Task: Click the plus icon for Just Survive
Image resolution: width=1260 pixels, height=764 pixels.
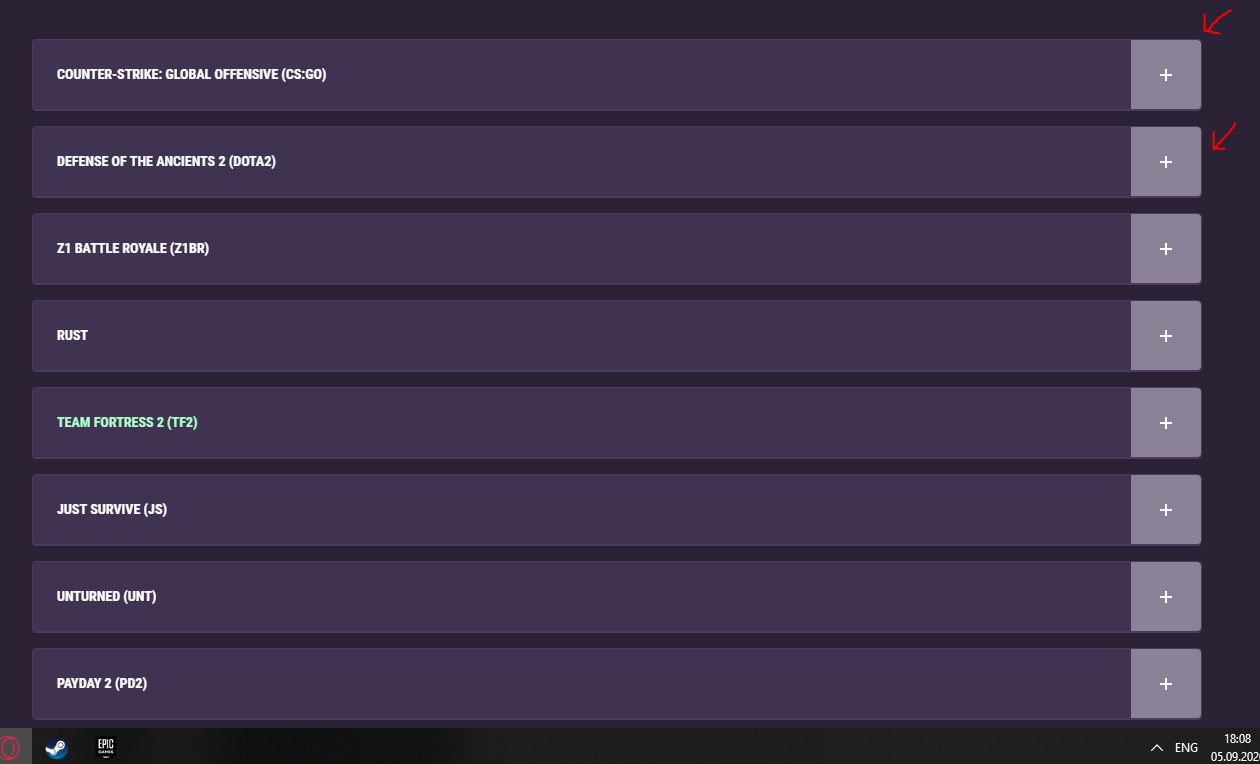Action: [1165, 510]
